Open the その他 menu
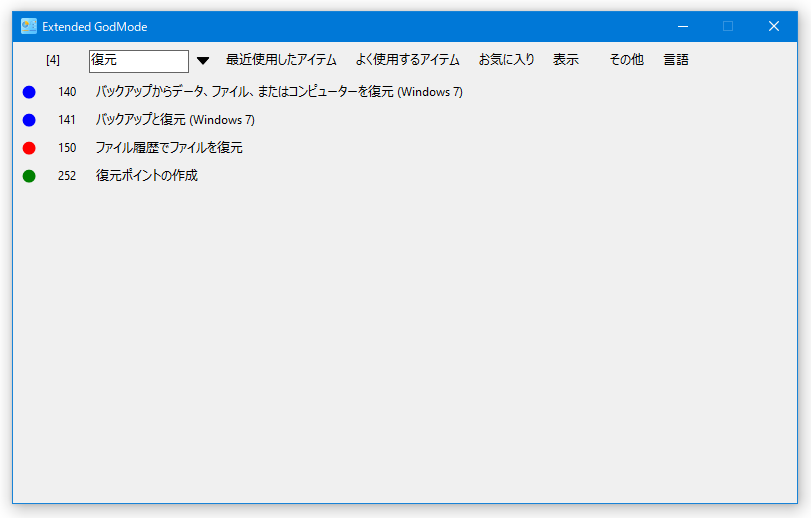The height and width of the screenshot is (518, 811). click(626, 60)
